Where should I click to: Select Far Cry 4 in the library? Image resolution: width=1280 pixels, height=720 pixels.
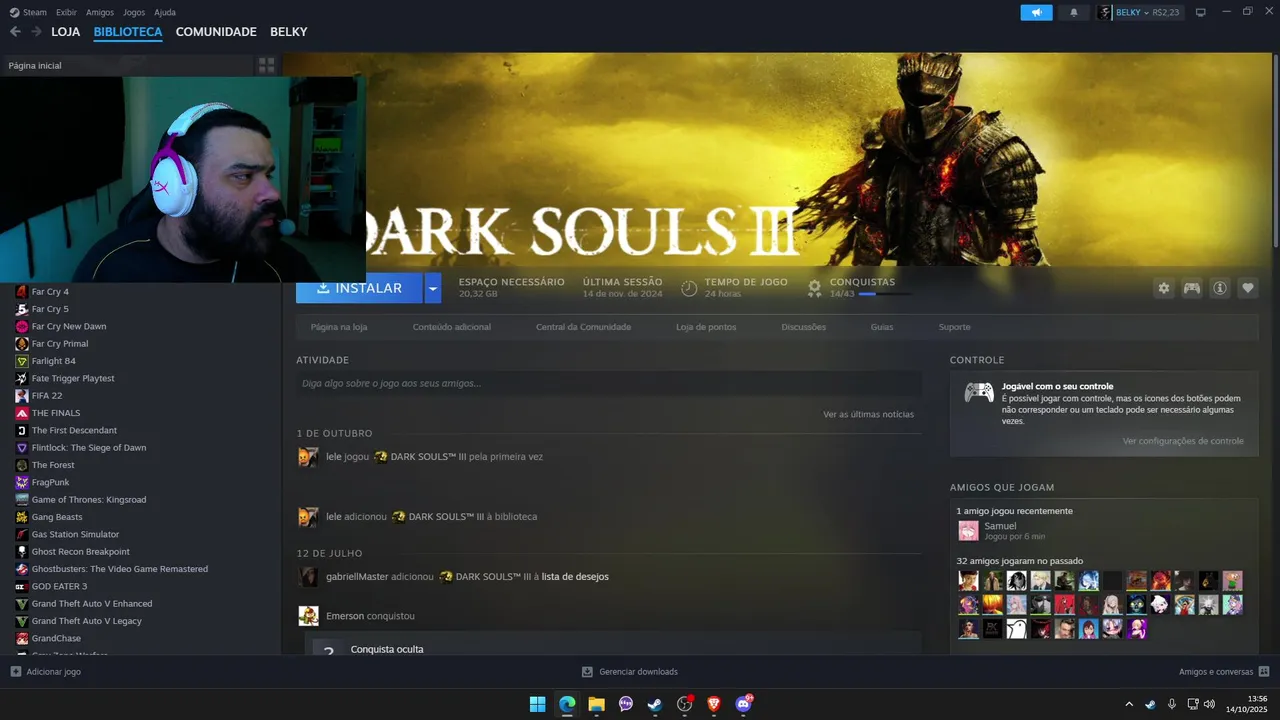point(50,292)
